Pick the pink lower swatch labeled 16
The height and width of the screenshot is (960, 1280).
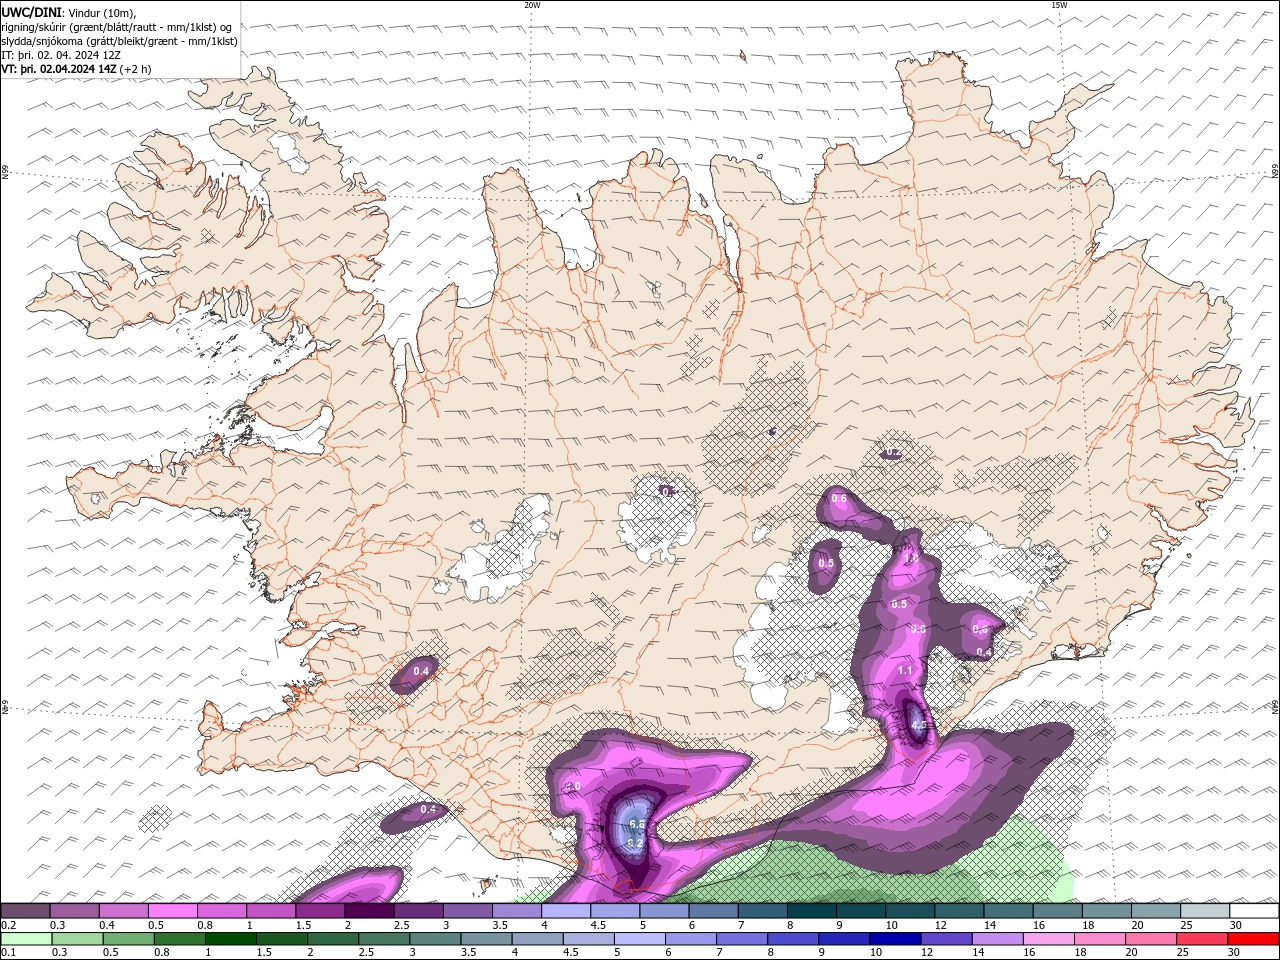[x=1050, y=939]
